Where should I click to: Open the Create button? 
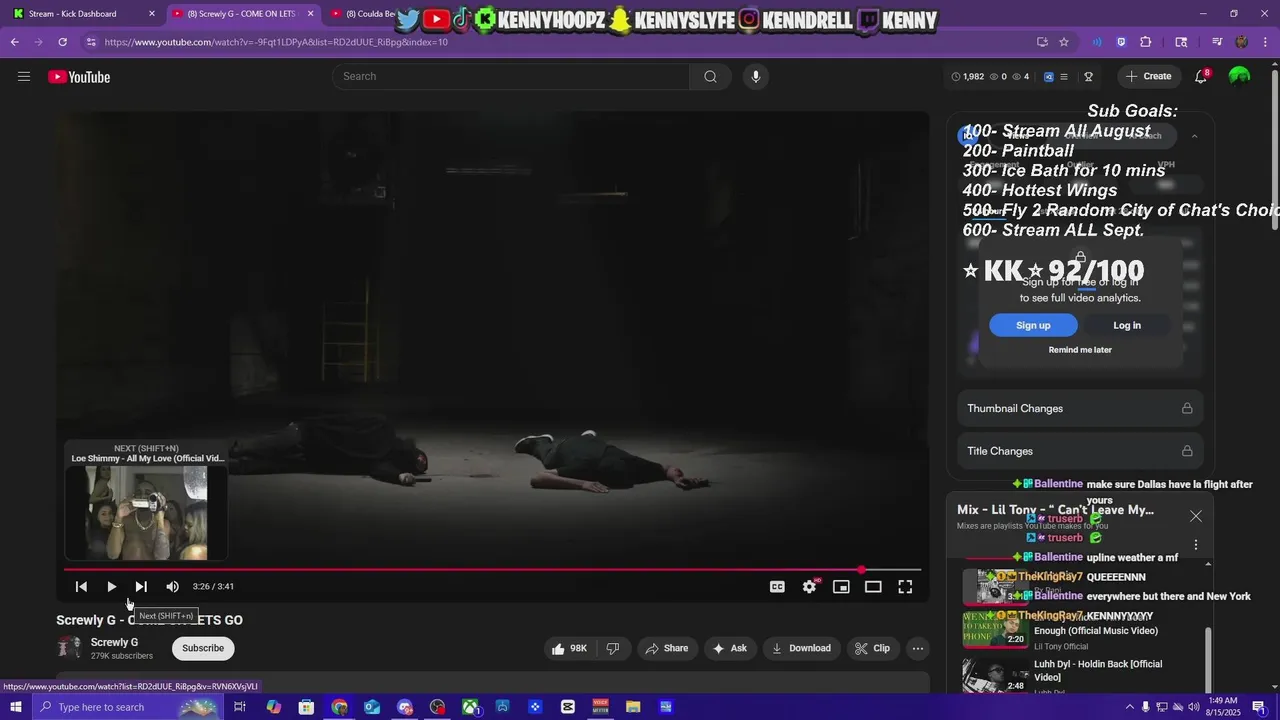coord(1149,77)
